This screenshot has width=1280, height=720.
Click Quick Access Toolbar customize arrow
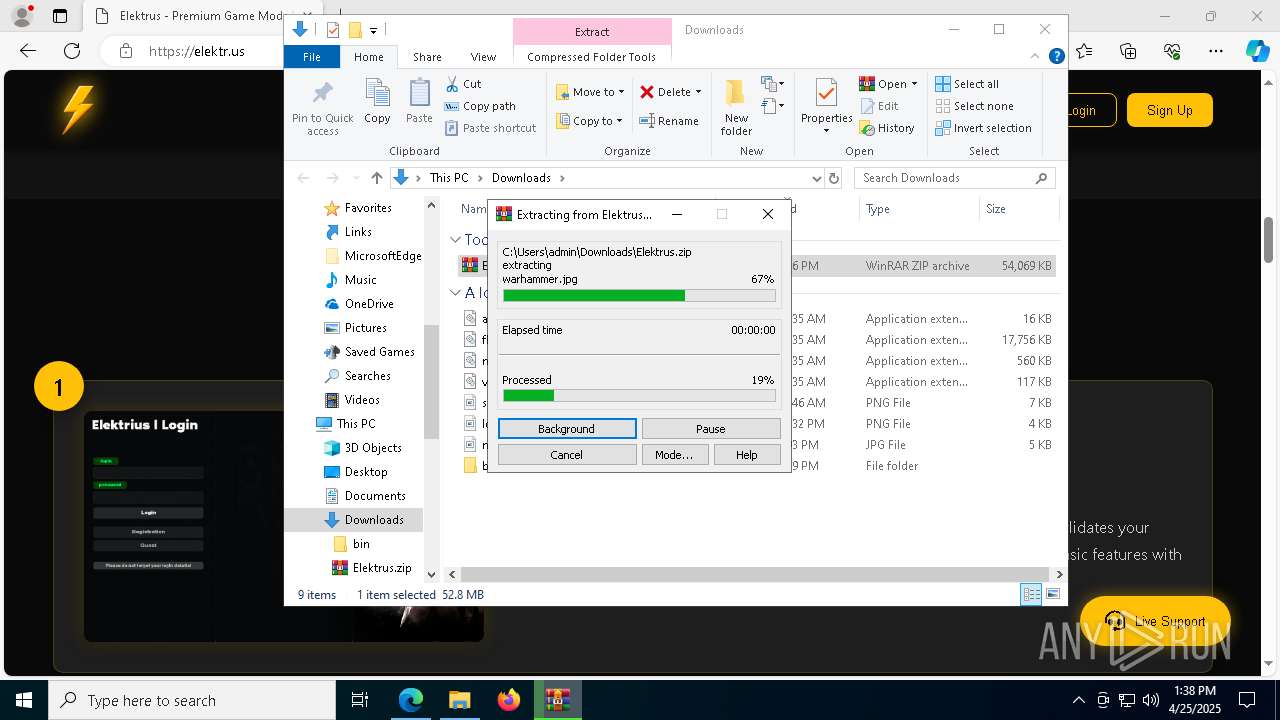point(373,31)
